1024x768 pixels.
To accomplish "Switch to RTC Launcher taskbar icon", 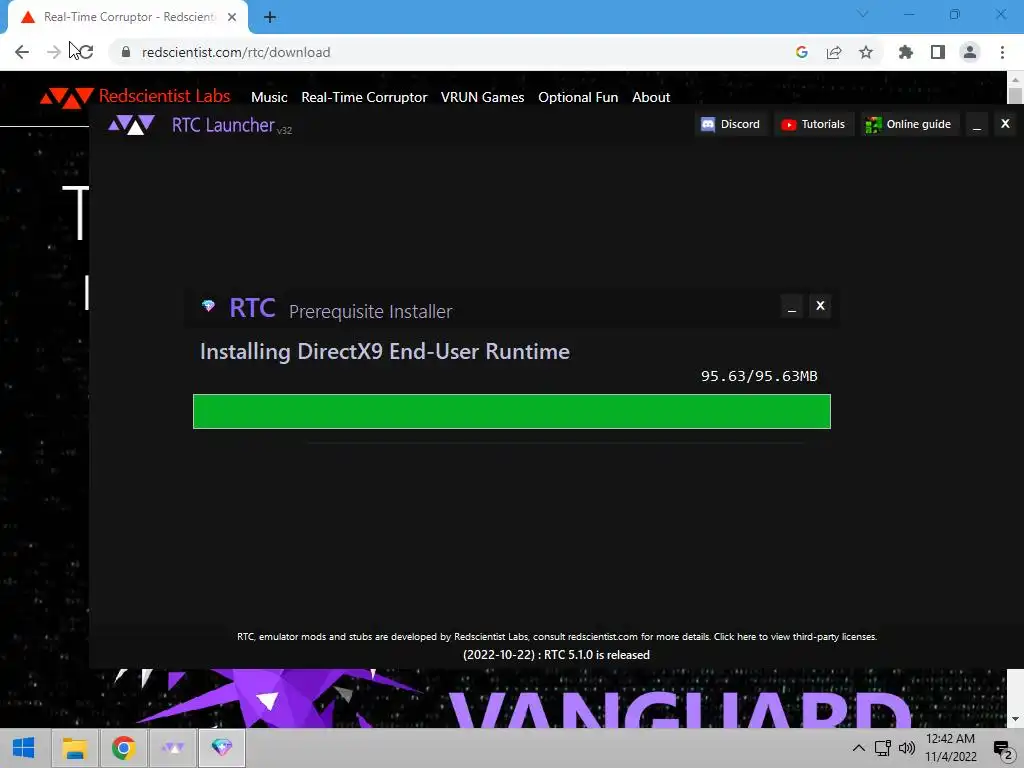I will point(173,748).
